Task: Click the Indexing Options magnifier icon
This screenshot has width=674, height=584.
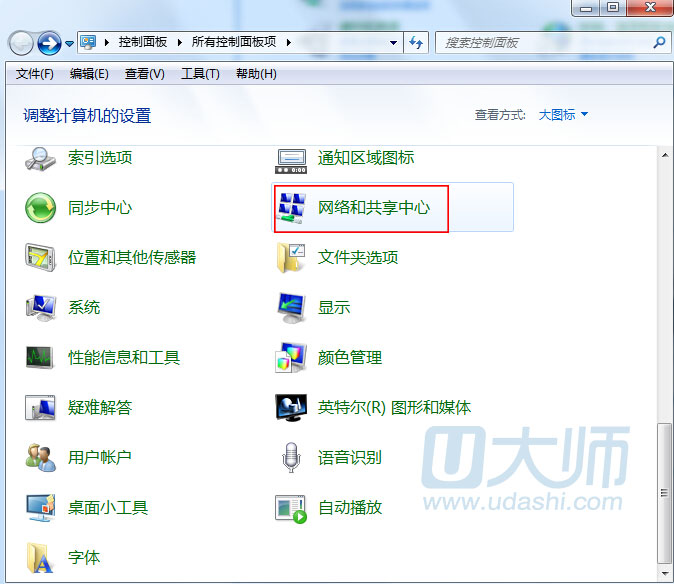Action: [x=41, y=157]
